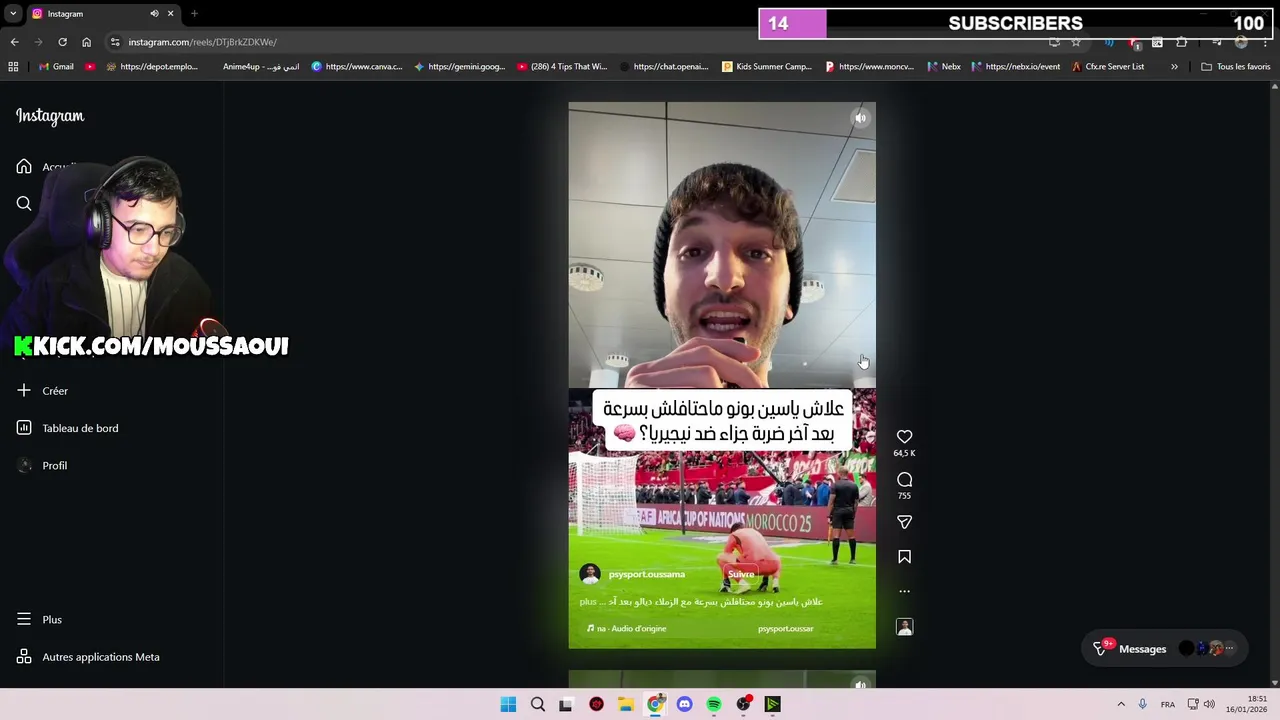Open the Kids Summer Camp bookmark
Screen dimensions: 1280x720
[x=767, y=67]
